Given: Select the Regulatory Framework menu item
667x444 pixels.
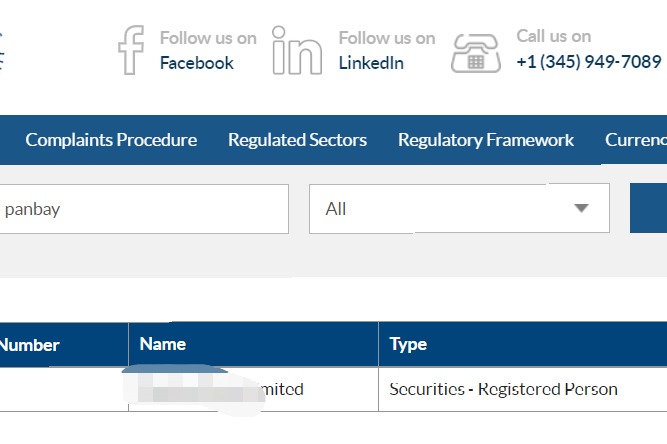Looking at the screenshot, I should (x=486, y=140).
